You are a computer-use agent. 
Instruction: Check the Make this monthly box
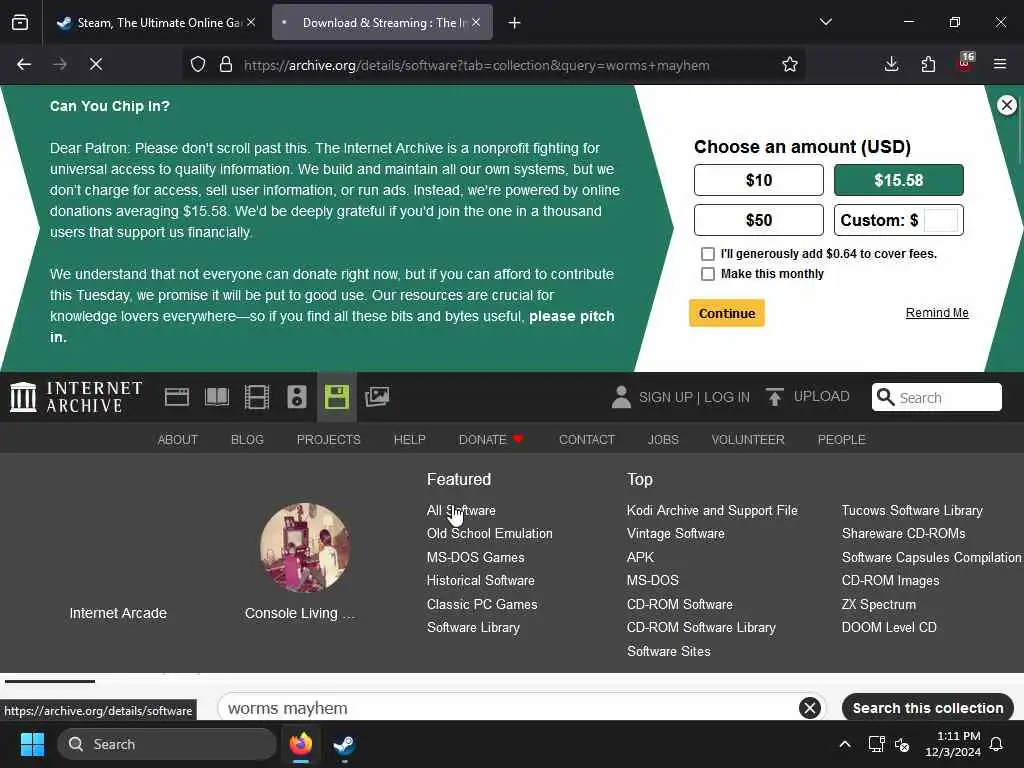(707, 274)
